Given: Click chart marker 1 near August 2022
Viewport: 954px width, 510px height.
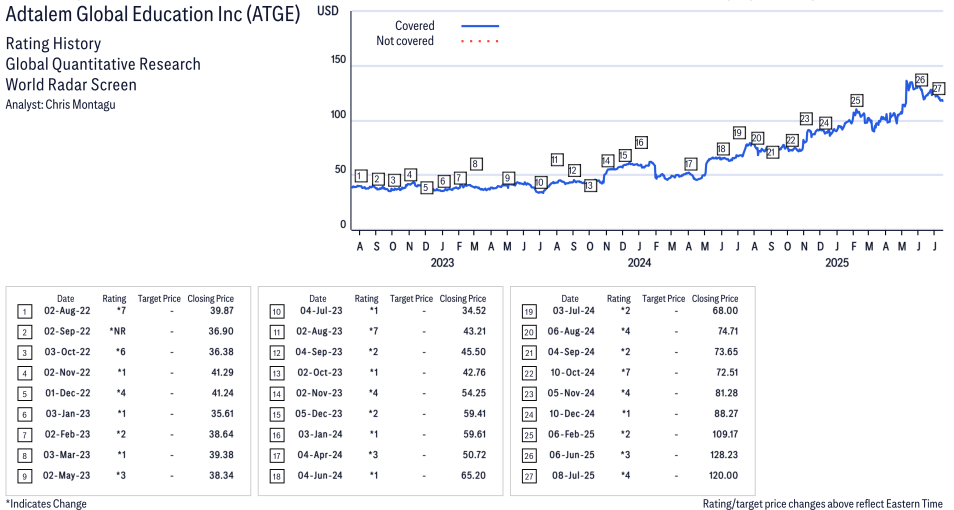Looking at the screenshot, I should click(x=361, y=176).
